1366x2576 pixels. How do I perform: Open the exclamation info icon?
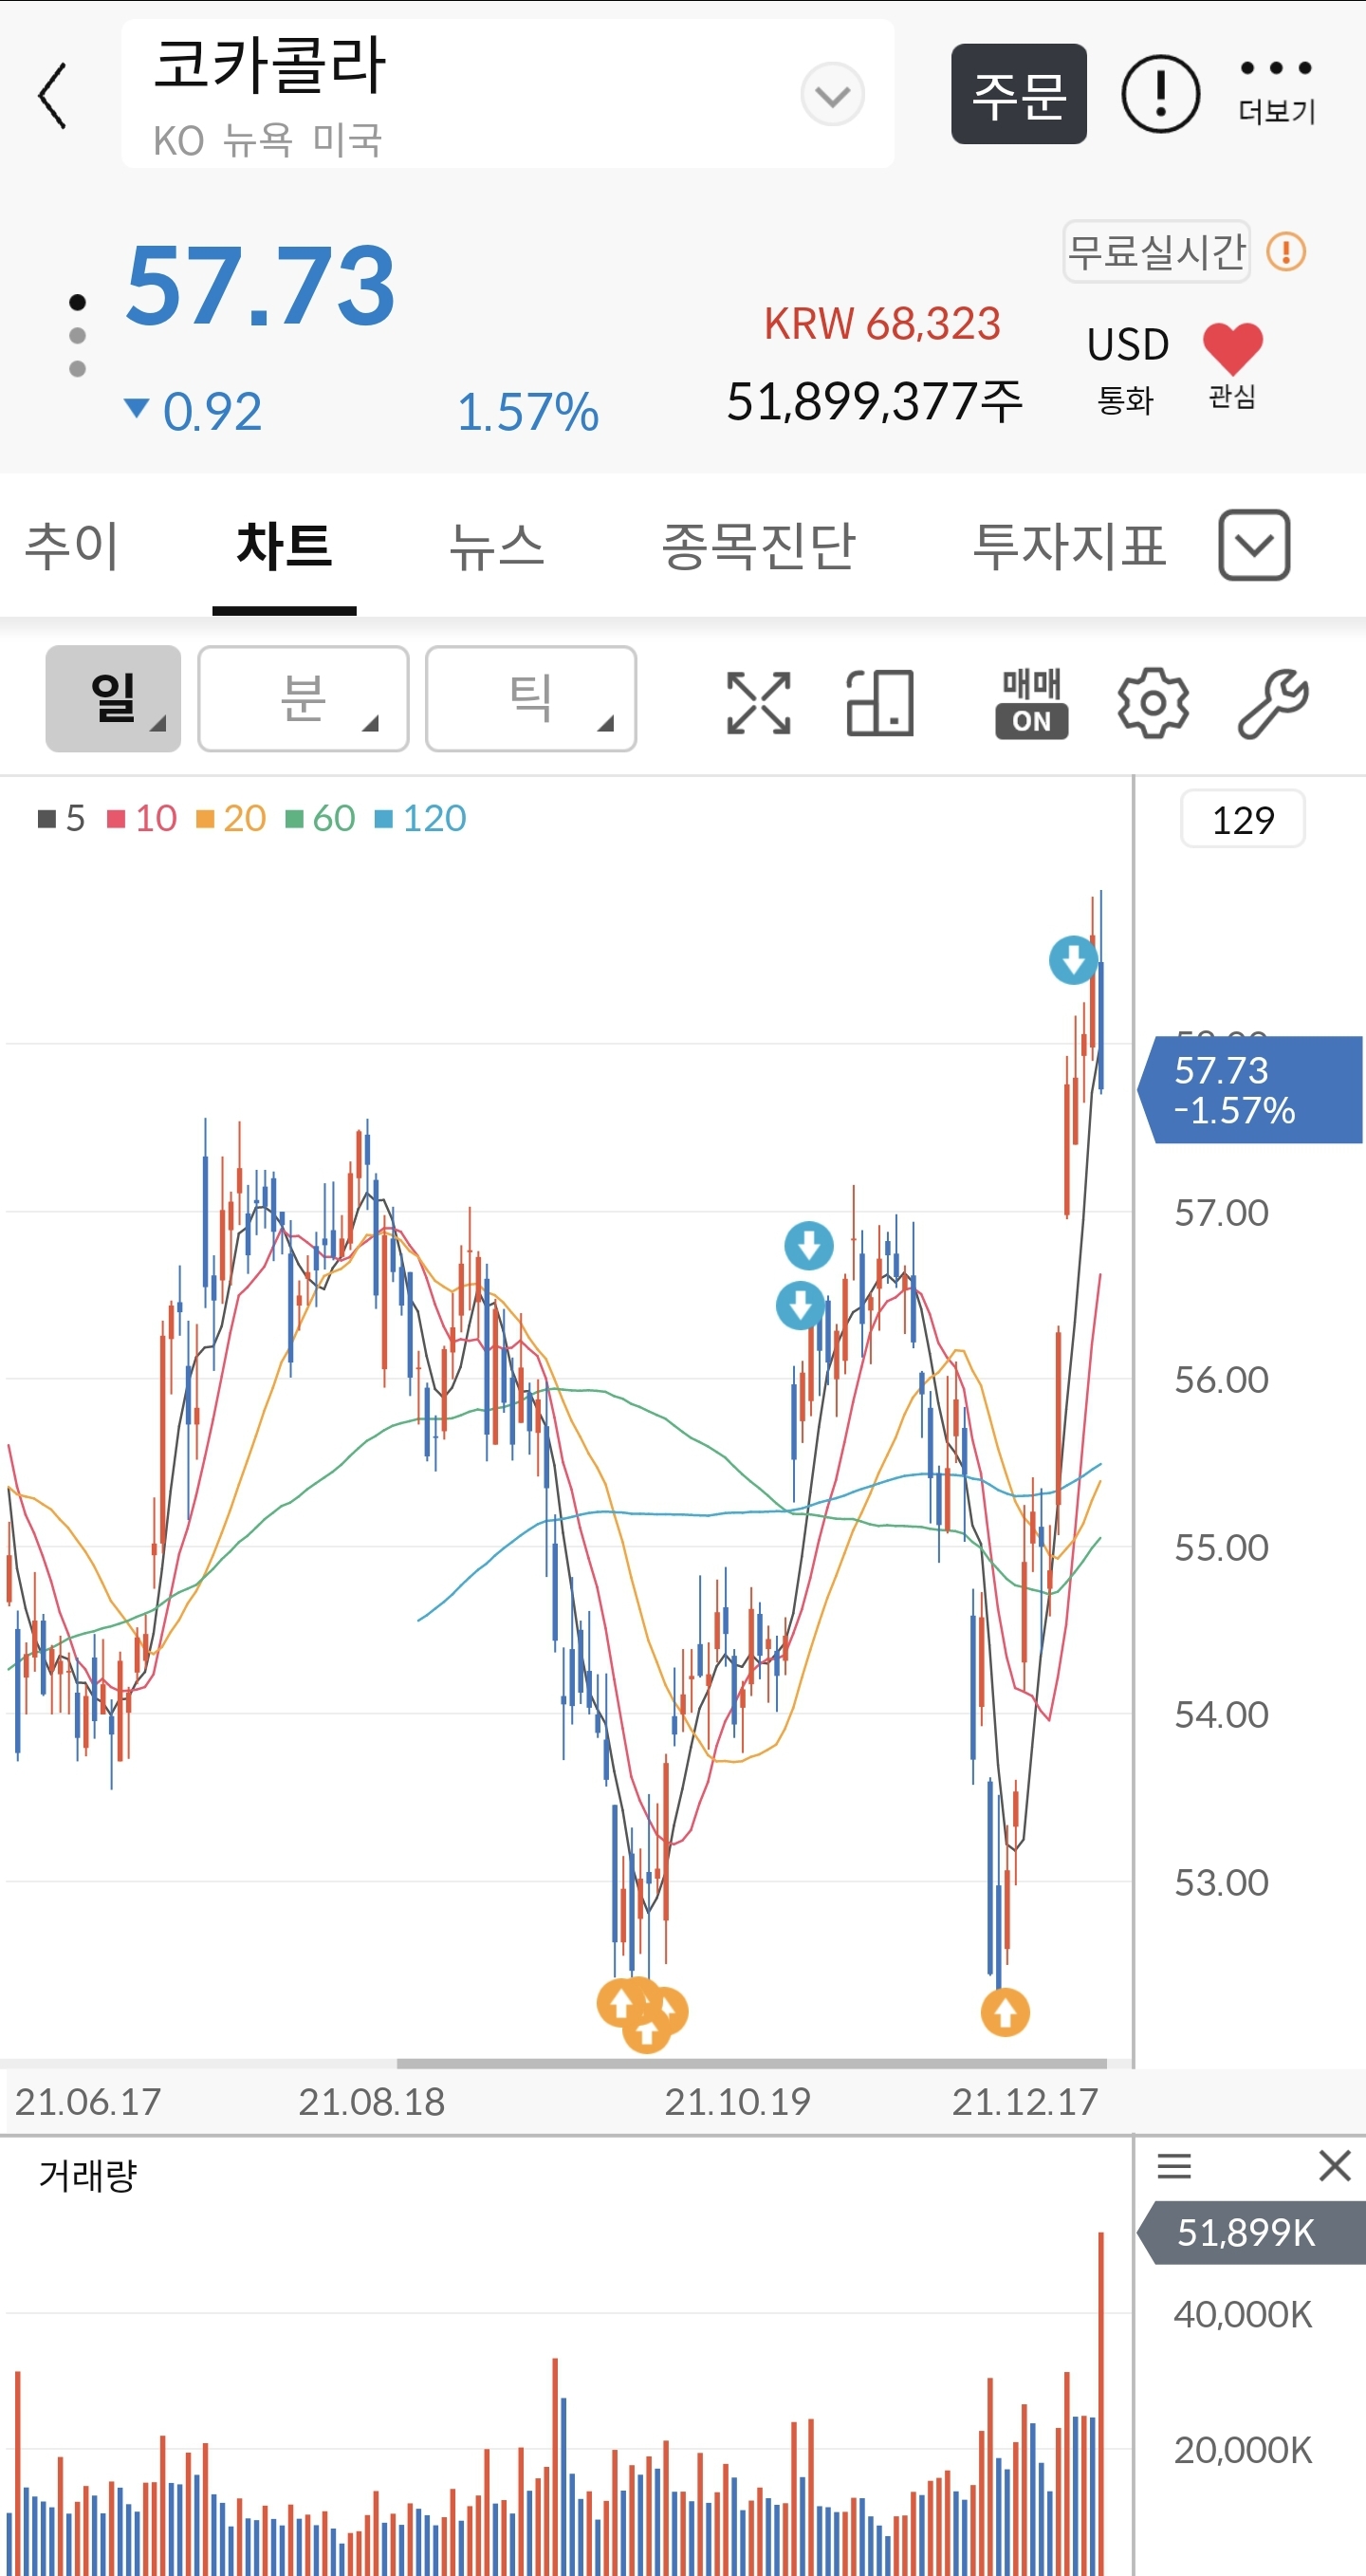click(1160, 94)
